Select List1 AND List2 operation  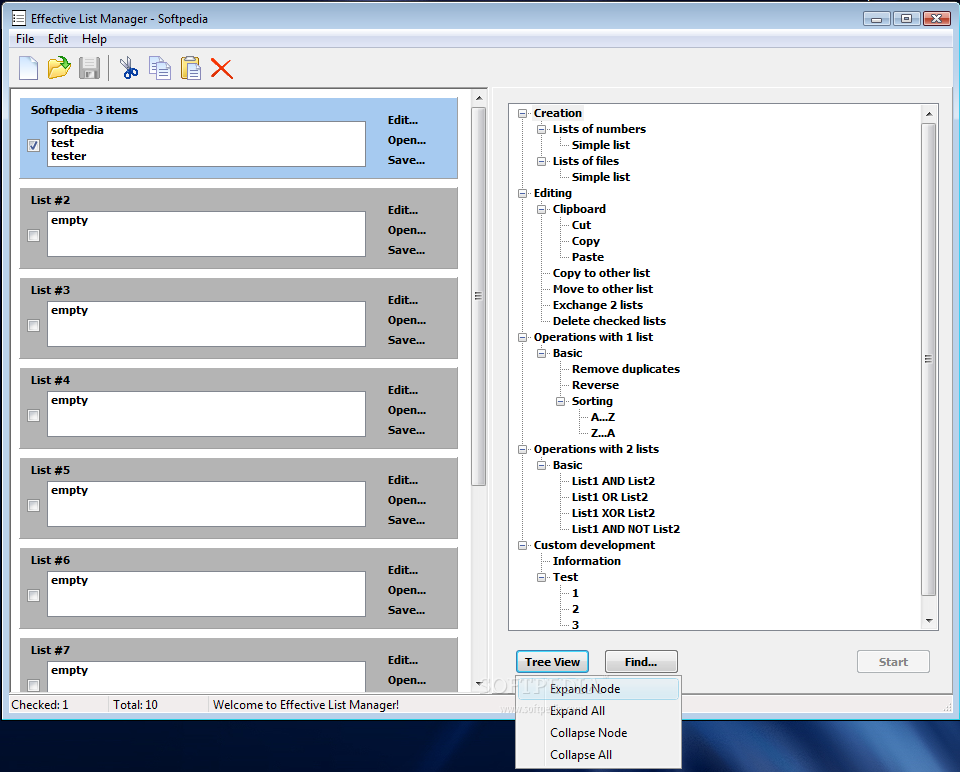613,481
